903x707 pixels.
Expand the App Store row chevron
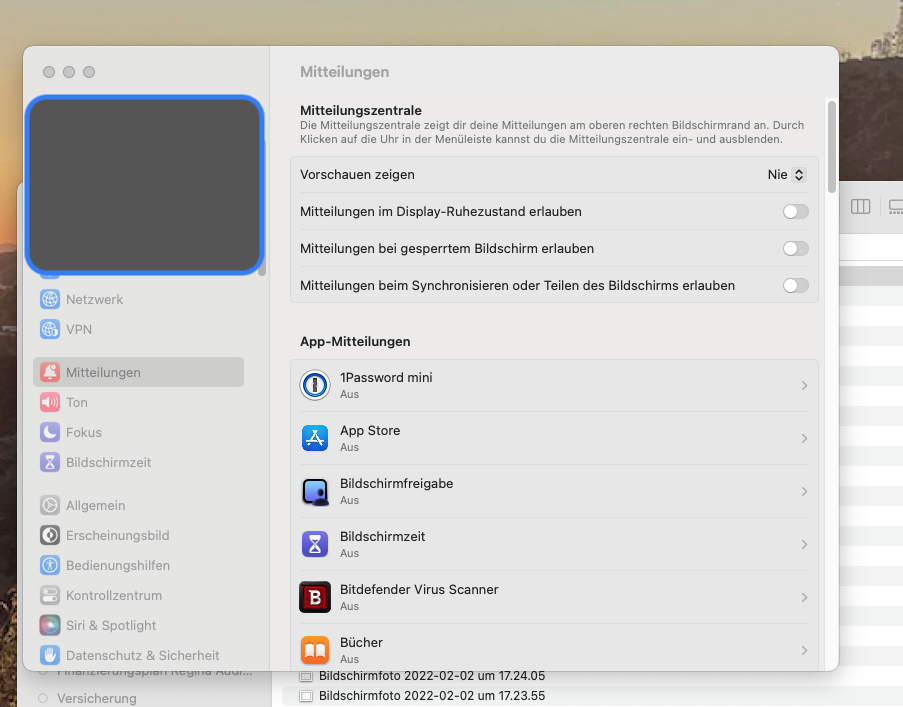pyautogui.click(x=804, y=439)
